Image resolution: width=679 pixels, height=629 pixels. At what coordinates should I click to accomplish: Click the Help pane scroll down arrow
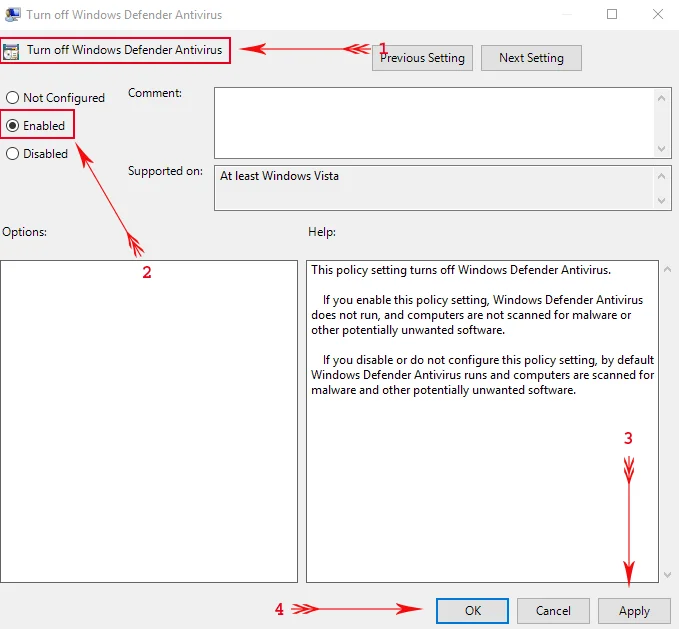(667, 574)
